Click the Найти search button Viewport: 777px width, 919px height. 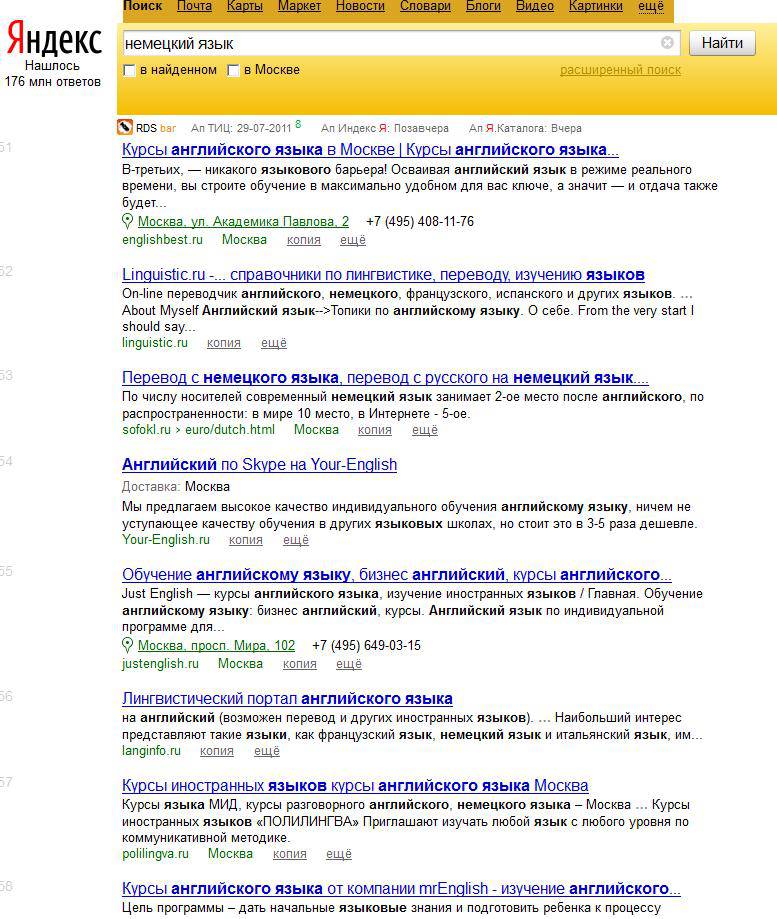pos(722,43)
